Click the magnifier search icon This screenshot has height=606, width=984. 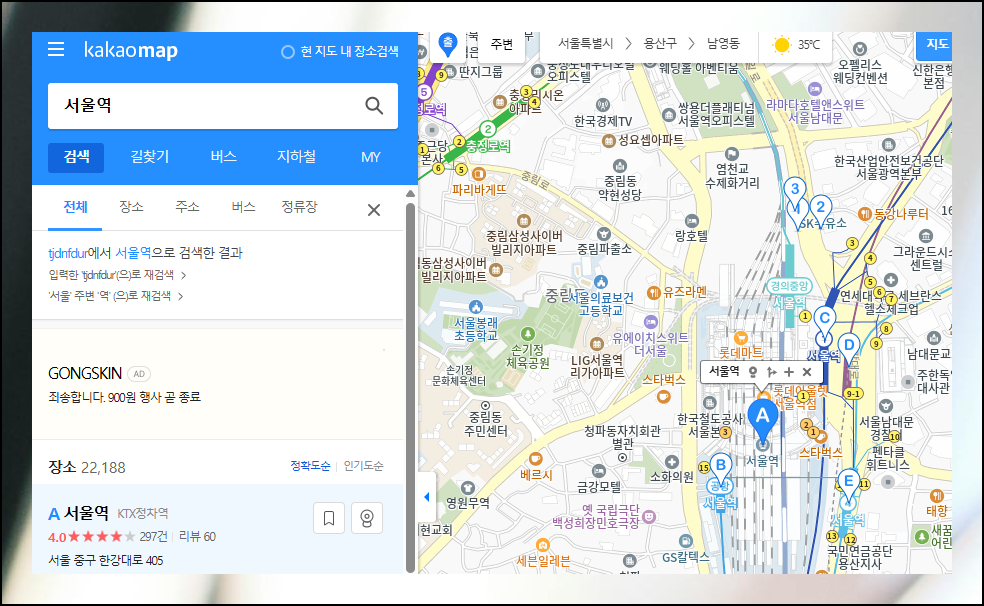pos(374,105)
